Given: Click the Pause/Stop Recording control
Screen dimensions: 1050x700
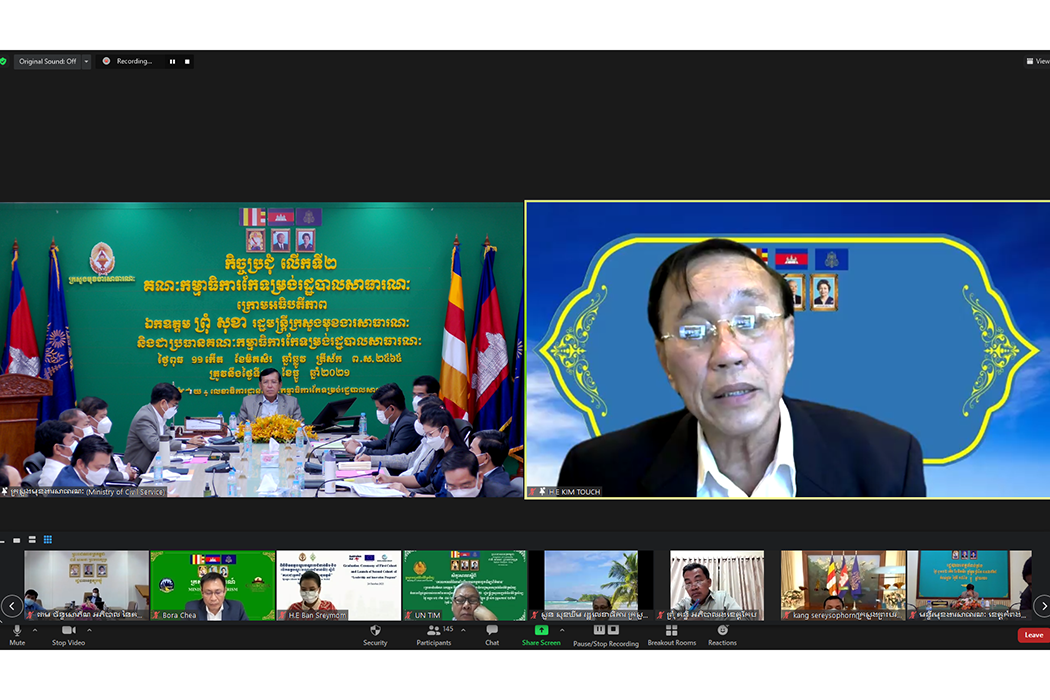Looking at the screenshot, I should 605,631.
